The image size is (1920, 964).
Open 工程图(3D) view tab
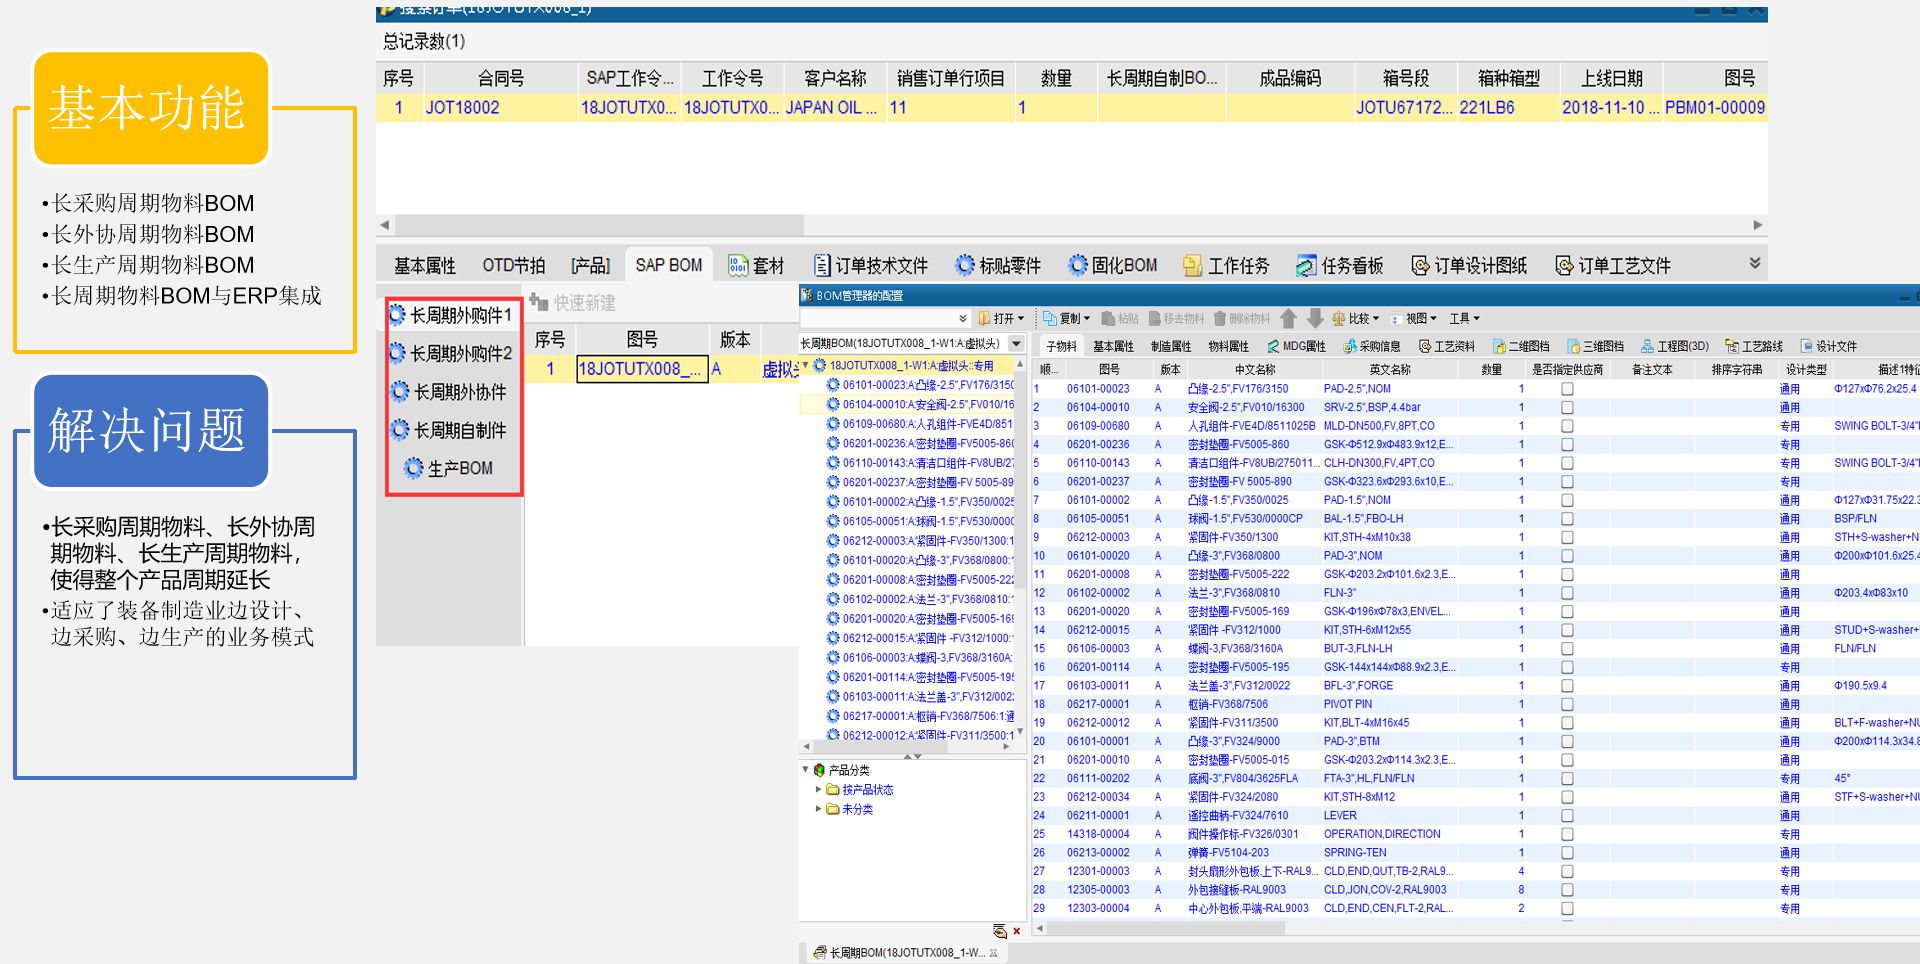coord(1674,346)
